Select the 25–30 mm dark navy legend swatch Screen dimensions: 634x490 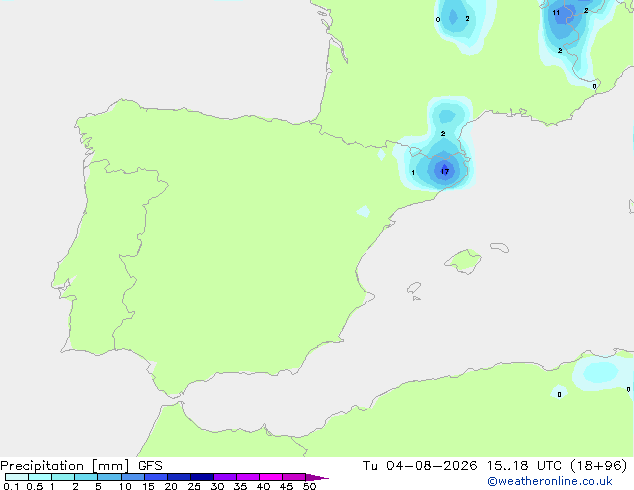[202, 477]
